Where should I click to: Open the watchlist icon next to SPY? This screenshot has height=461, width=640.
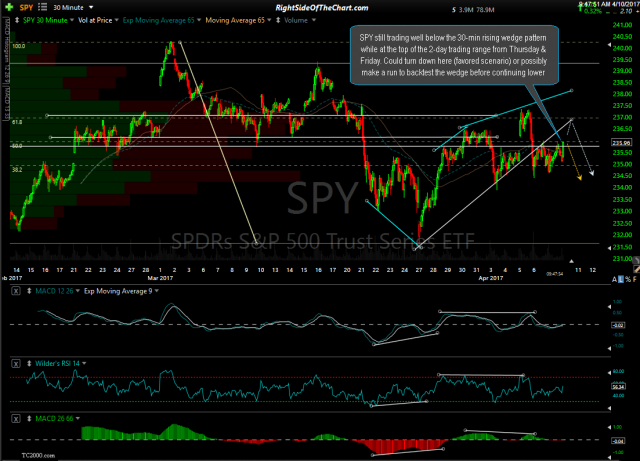click(42, 7)
